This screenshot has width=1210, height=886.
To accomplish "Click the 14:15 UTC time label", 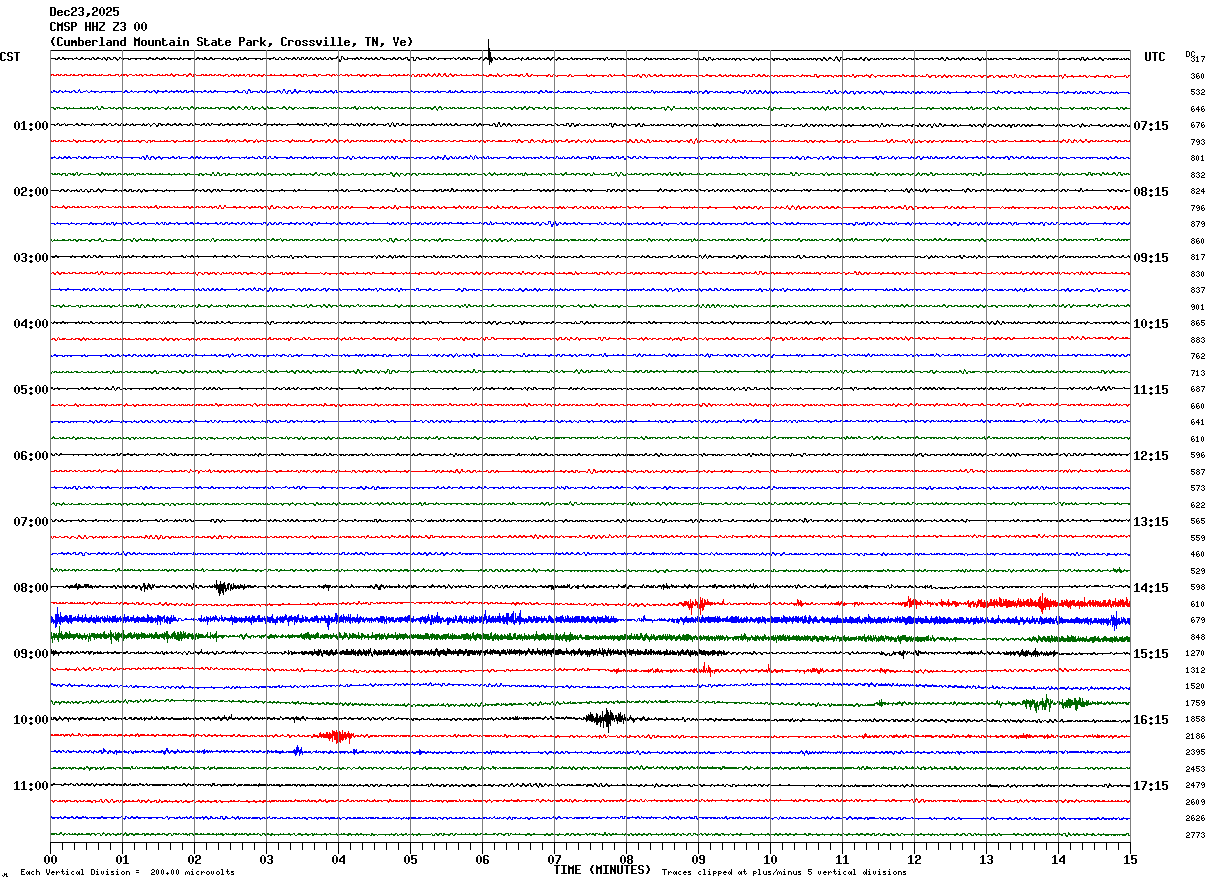I will pos(1151,588).
